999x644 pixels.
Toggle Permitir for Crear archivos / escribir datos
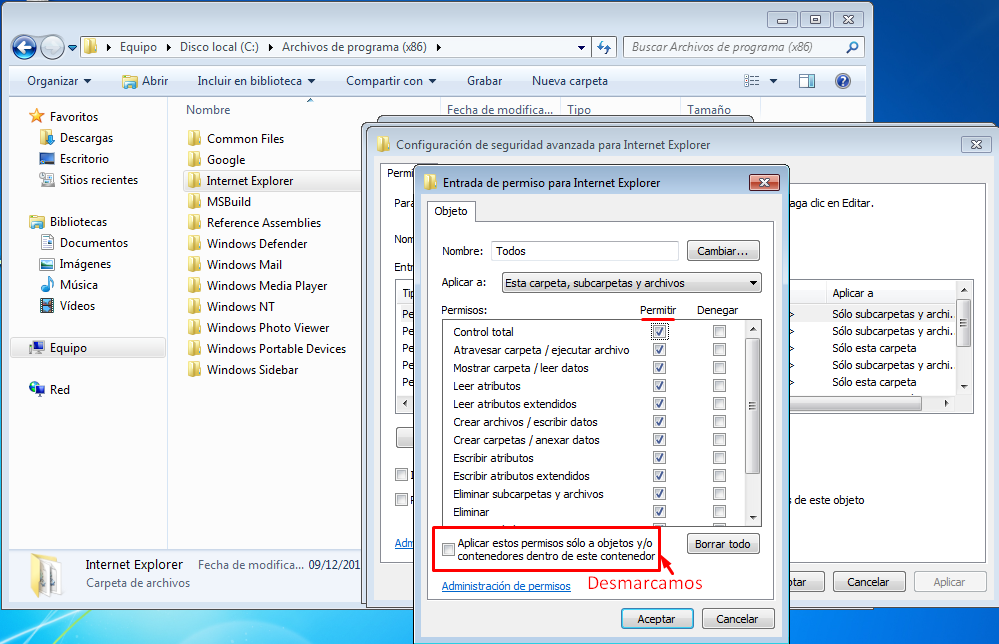coord(659,422)
